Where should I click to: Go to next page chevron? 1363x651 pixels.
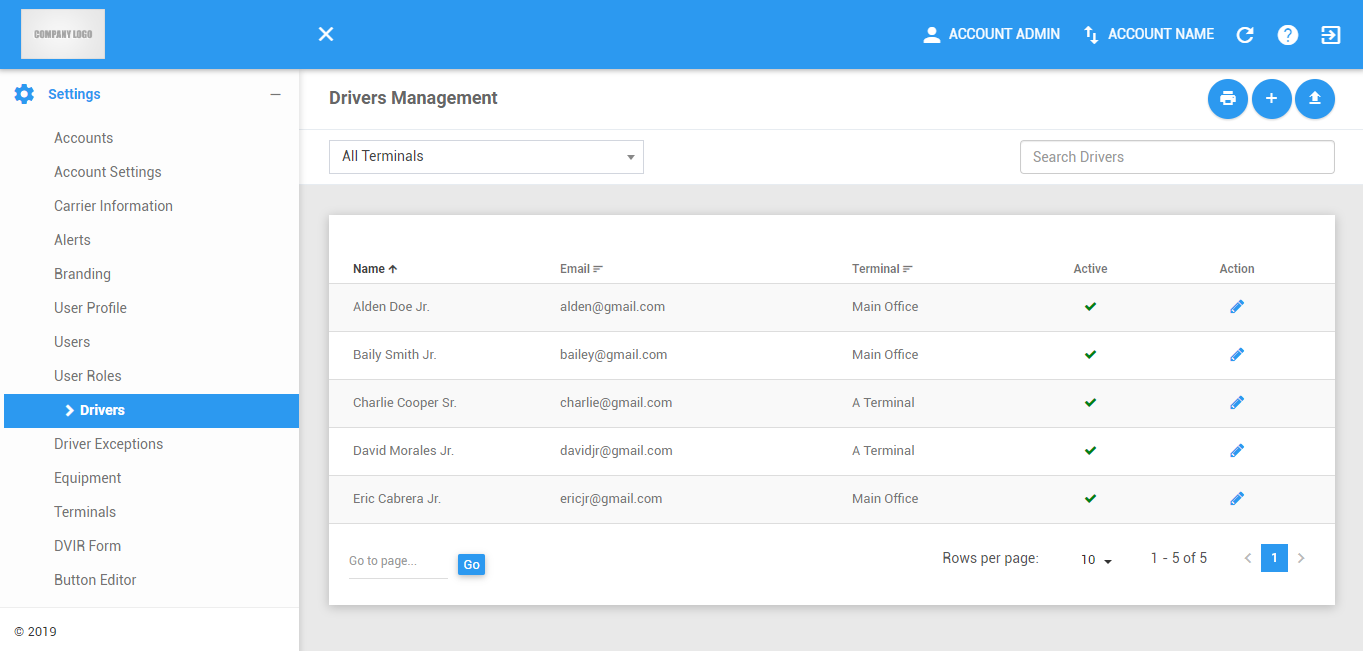(1301, 558)
